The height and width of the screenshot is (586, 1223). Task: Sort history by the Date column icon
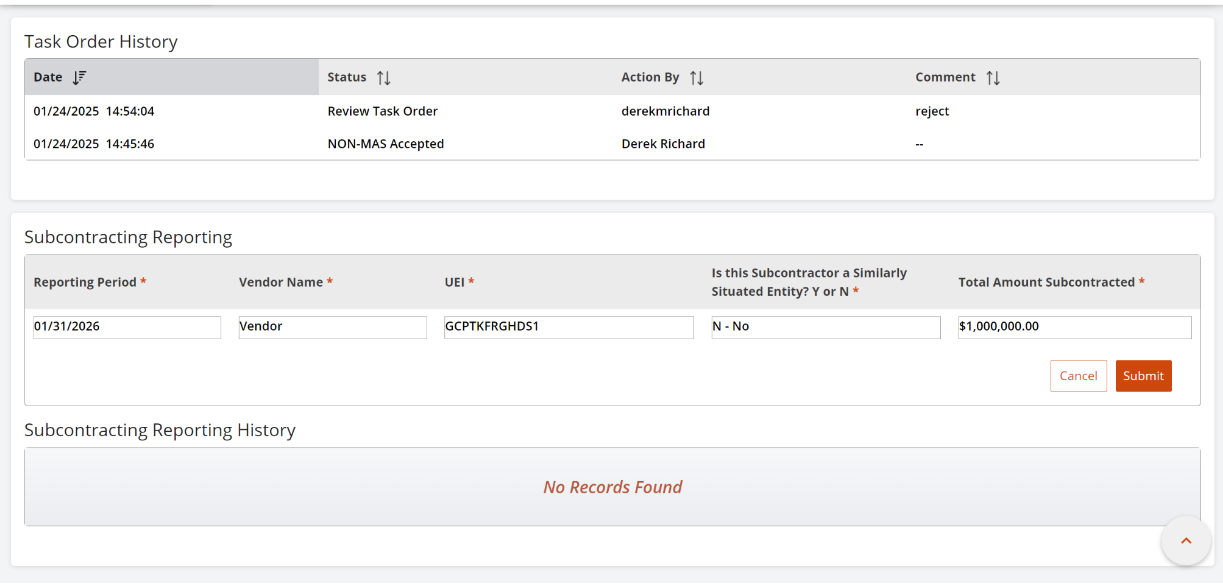click(x=78, y=77)
